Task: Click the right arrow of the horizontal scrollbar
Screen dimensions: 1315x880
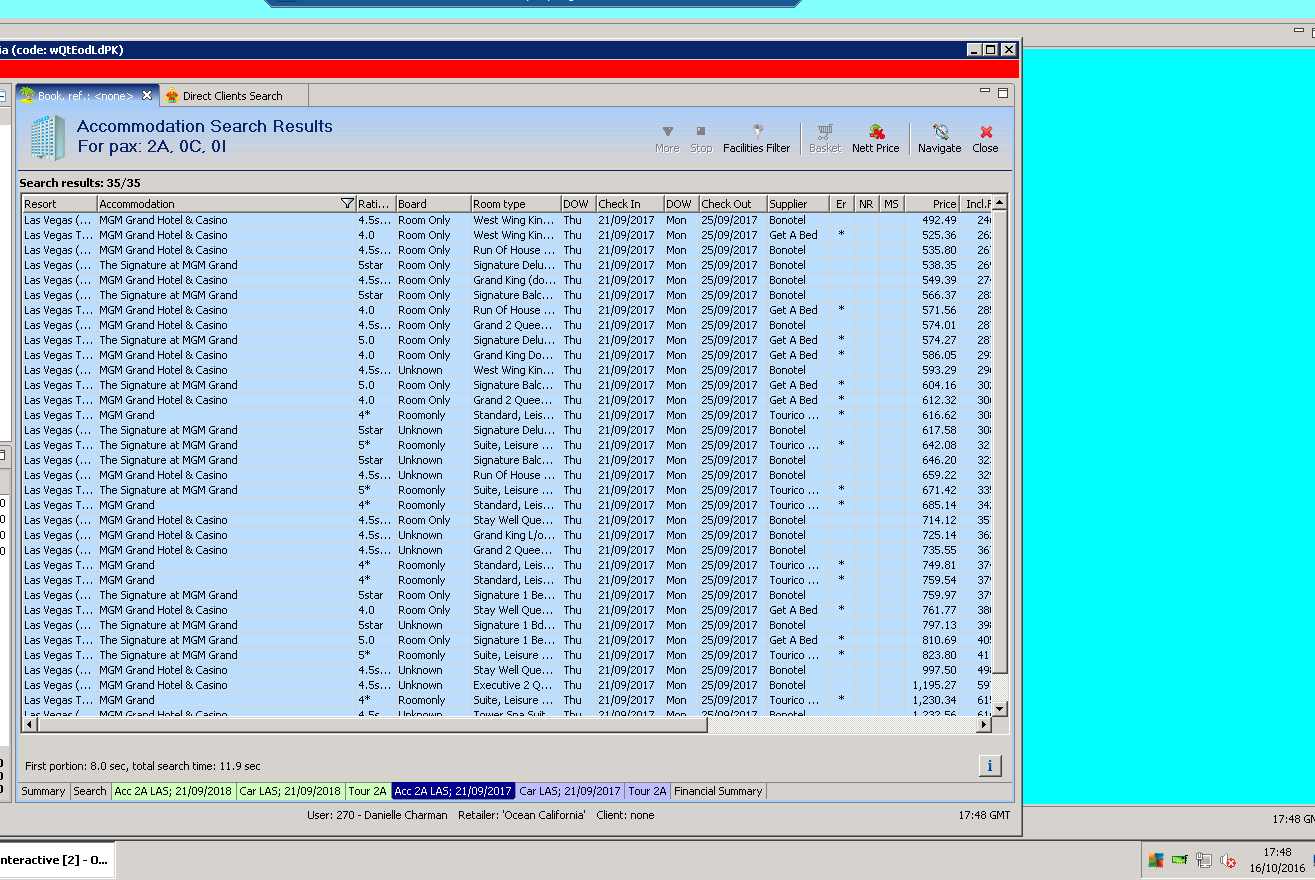Action: pos(984,725)
